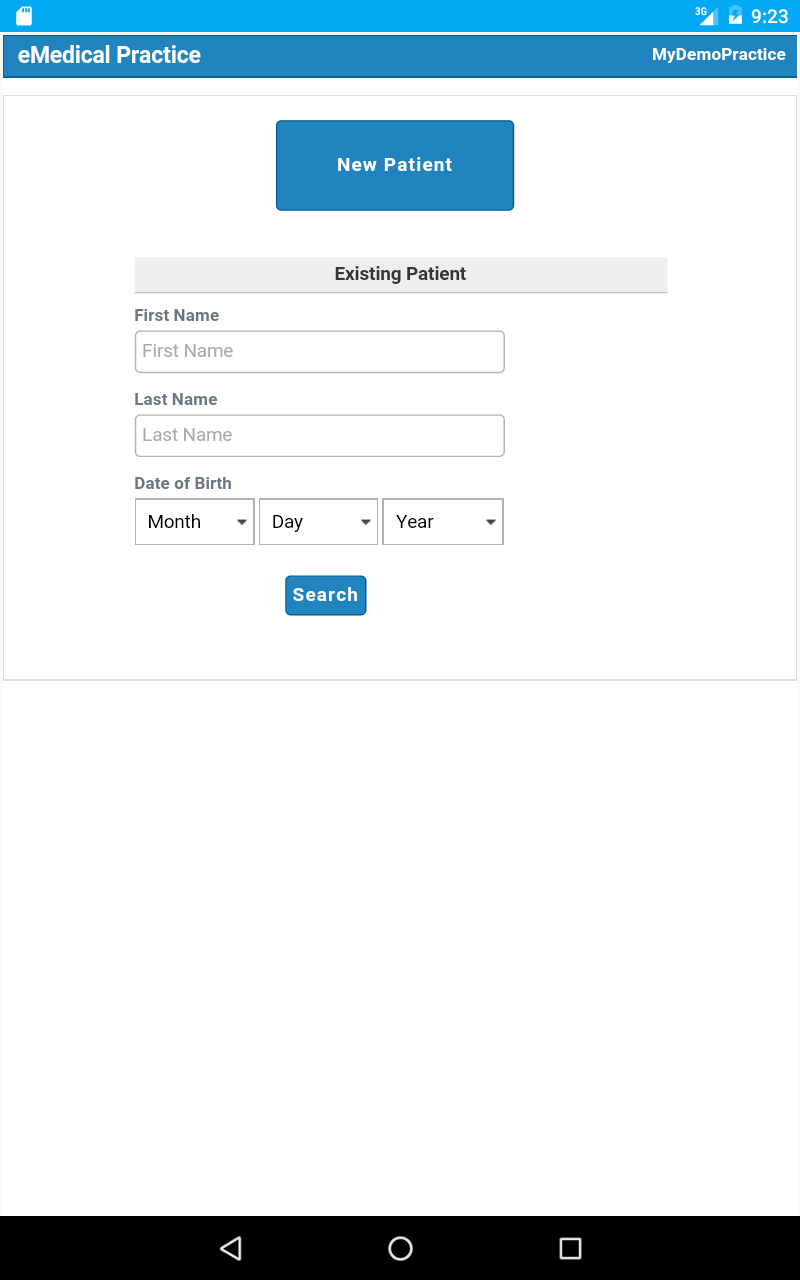Tap the New Patient button
Image resolution: width=800 pixels, height=1280 pixels.
click(x=394, y=165)
